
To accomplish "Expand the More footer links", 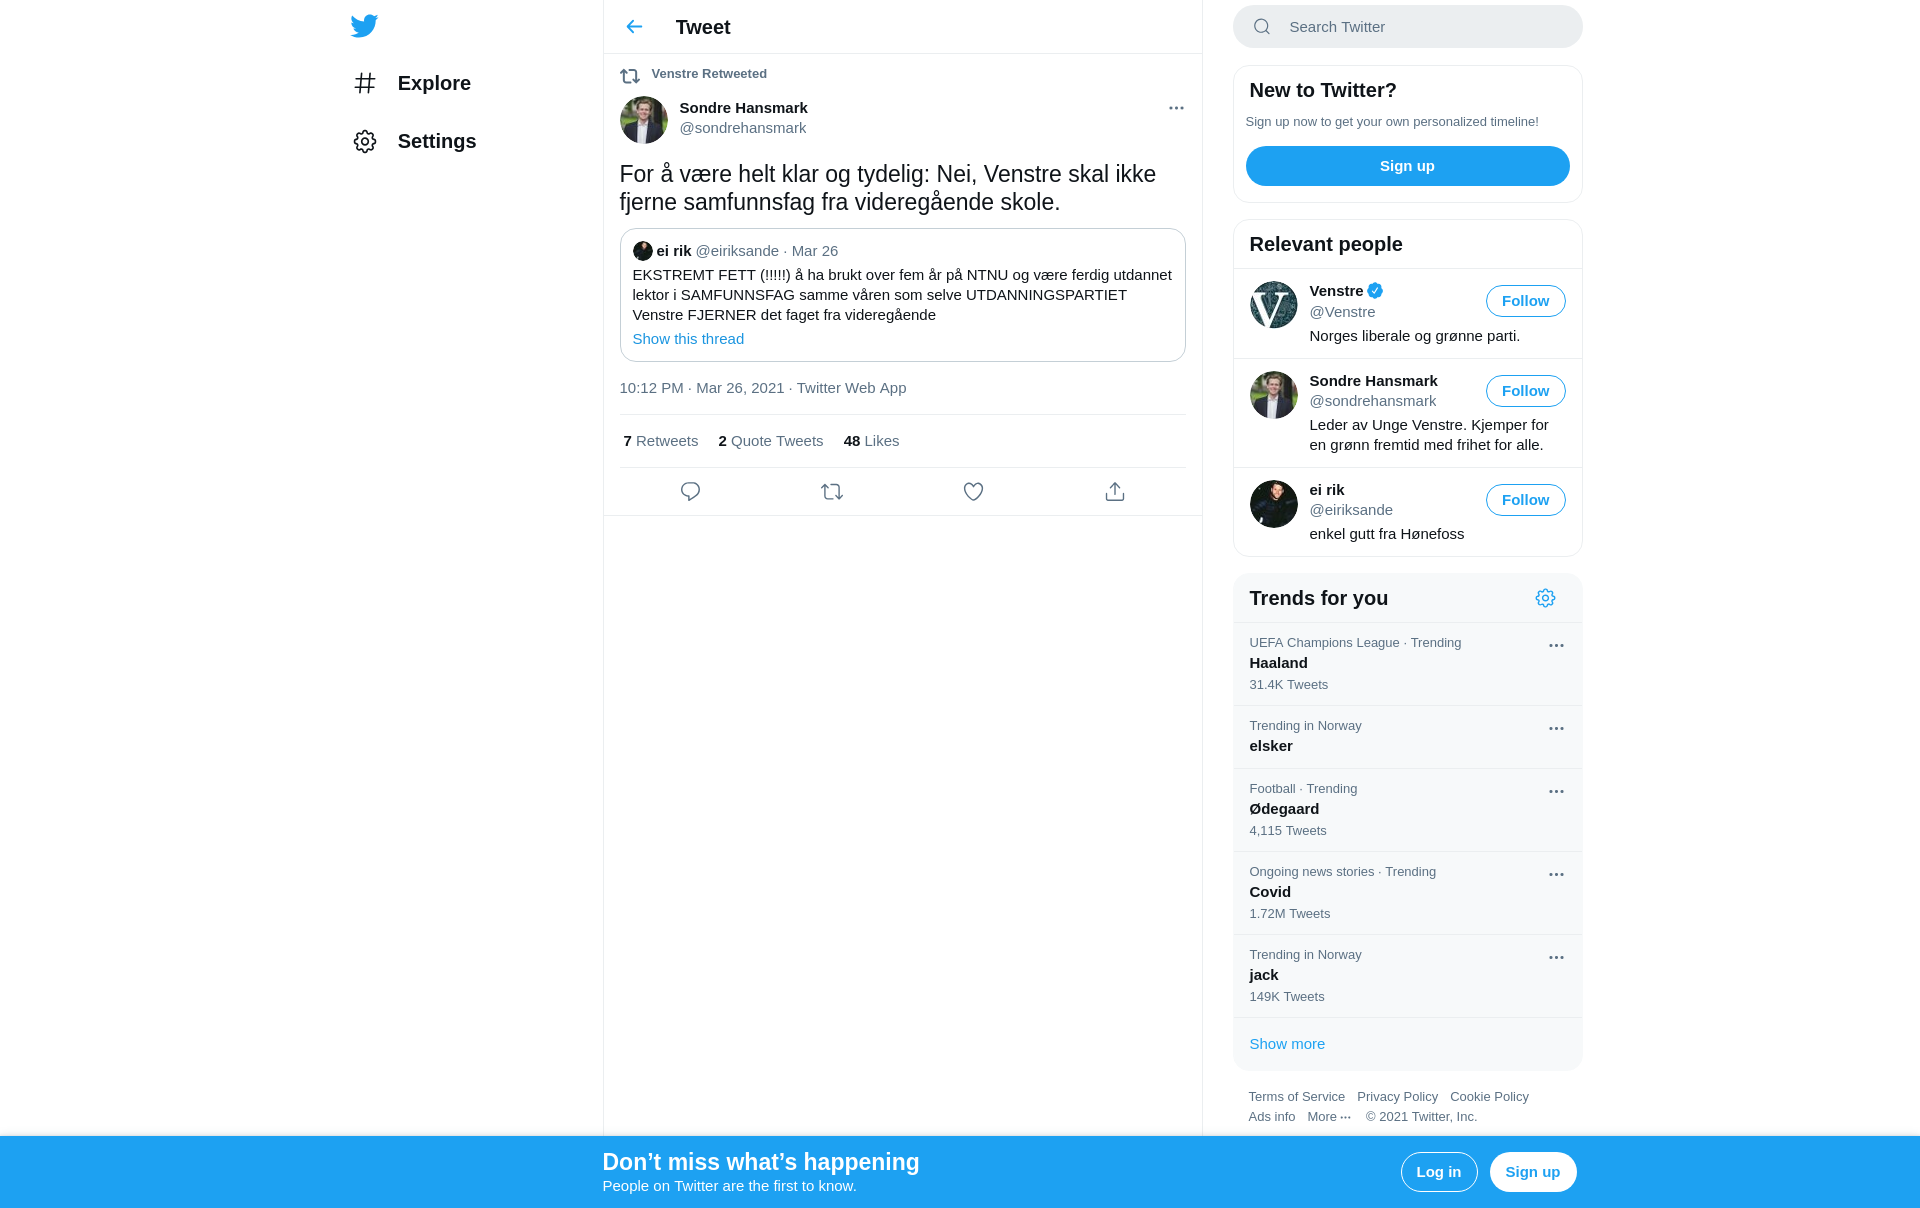I will pos(1328,1117).
